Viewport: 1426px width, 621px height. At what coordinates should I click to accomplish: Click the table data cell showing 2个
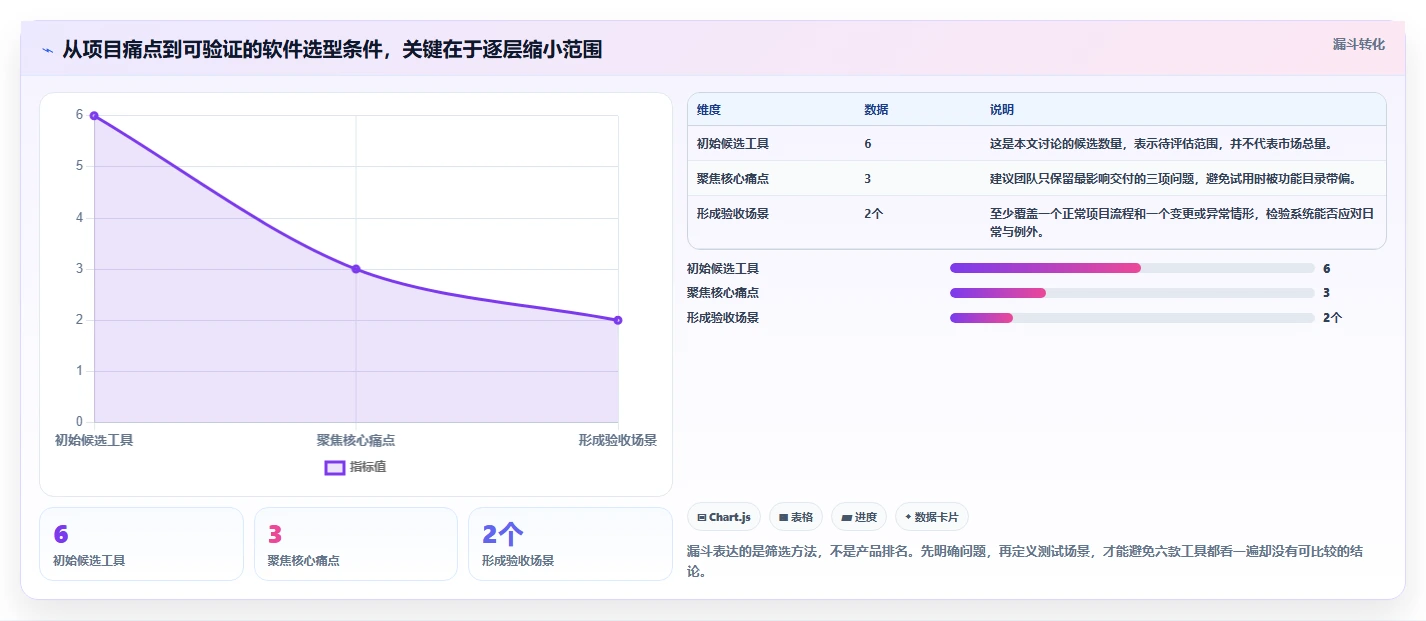(874, 214)
